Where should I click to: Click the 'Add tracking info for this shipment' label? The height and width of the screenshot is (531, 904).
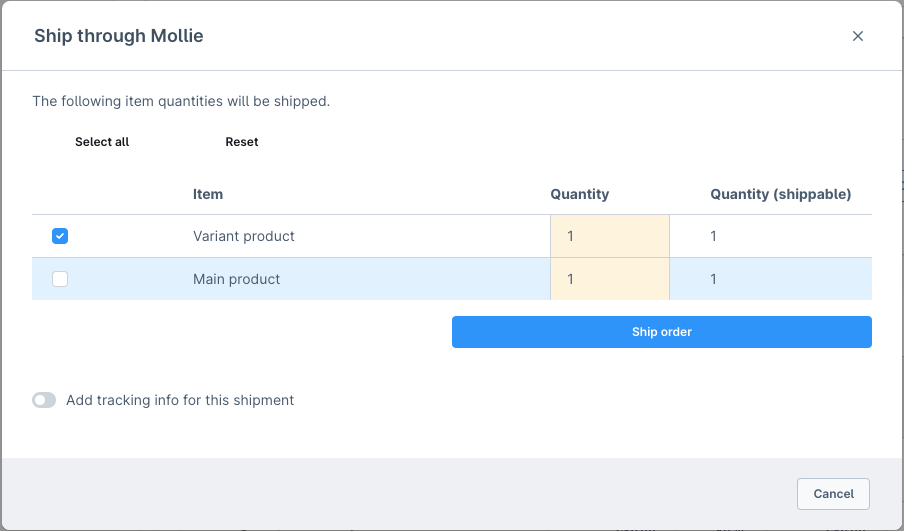tap(180, 400)
